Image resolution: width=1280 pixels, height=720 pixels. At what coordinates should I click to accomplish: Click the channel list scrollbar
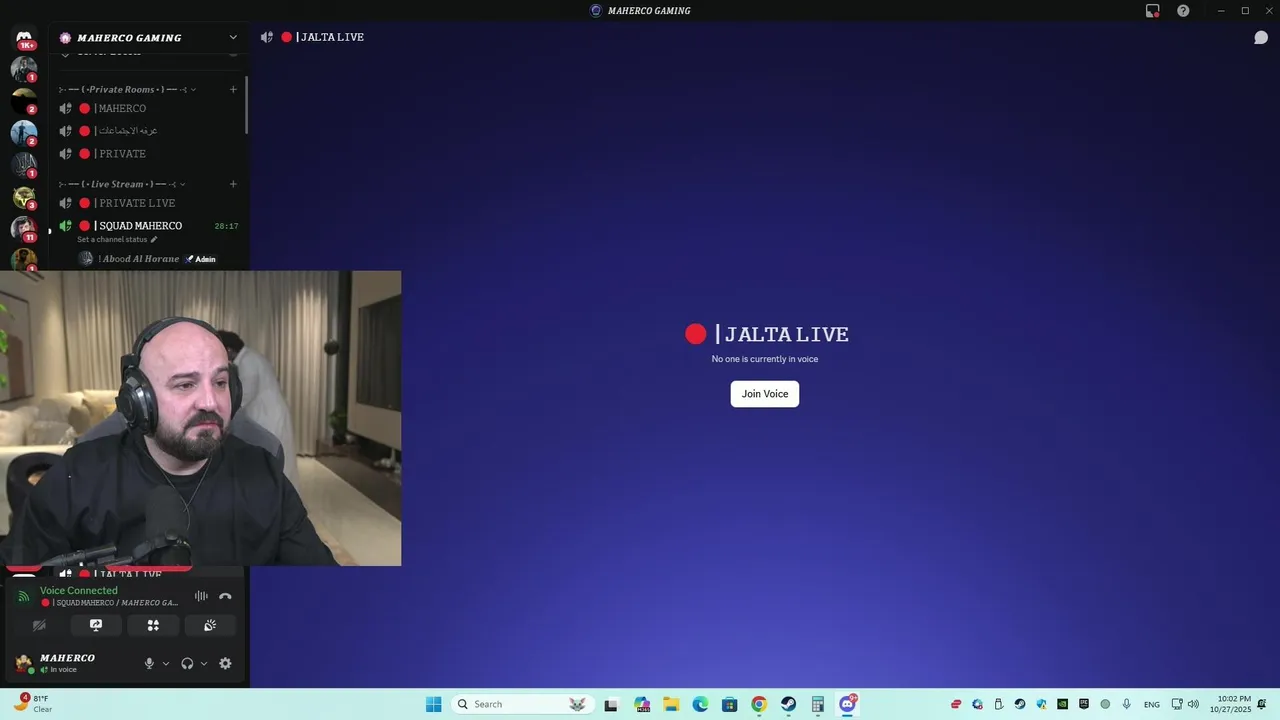coord(246,105)
